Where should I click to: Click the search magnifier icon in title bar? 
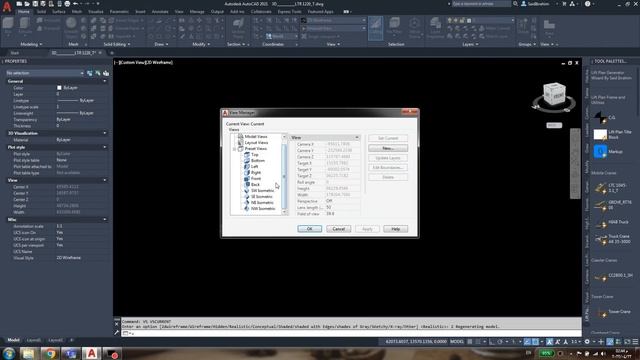tap(516, 4)
